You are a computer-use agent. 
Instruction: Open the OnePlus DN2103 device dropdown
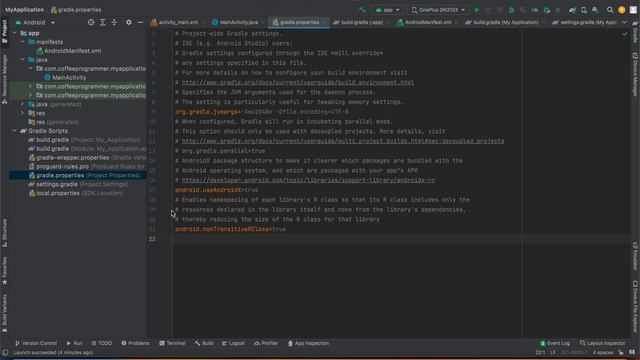[438, 10]
